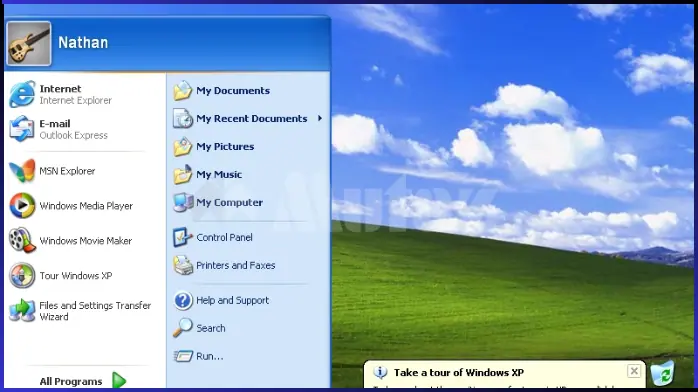Select E-mail menu label
The width and height of the screenshot is (698, 392).
point(55,124)
